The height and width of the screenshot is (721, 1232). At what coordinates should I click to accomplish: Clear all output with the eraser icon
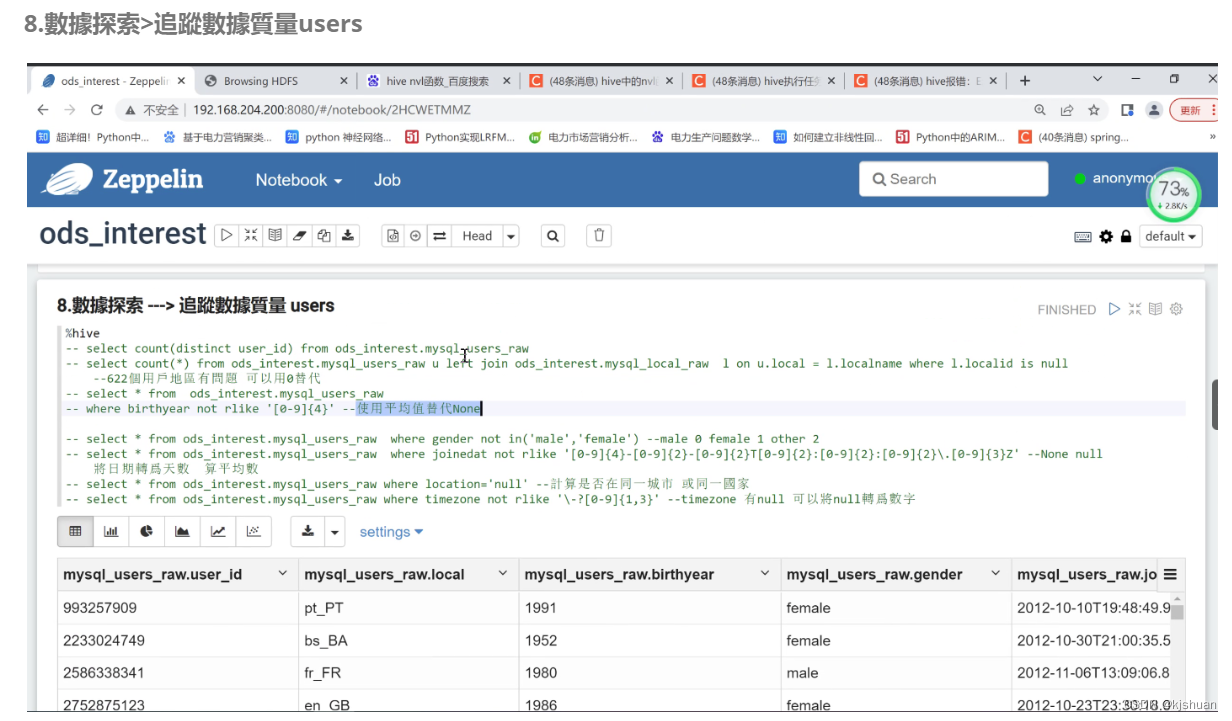tap(299, 236)
